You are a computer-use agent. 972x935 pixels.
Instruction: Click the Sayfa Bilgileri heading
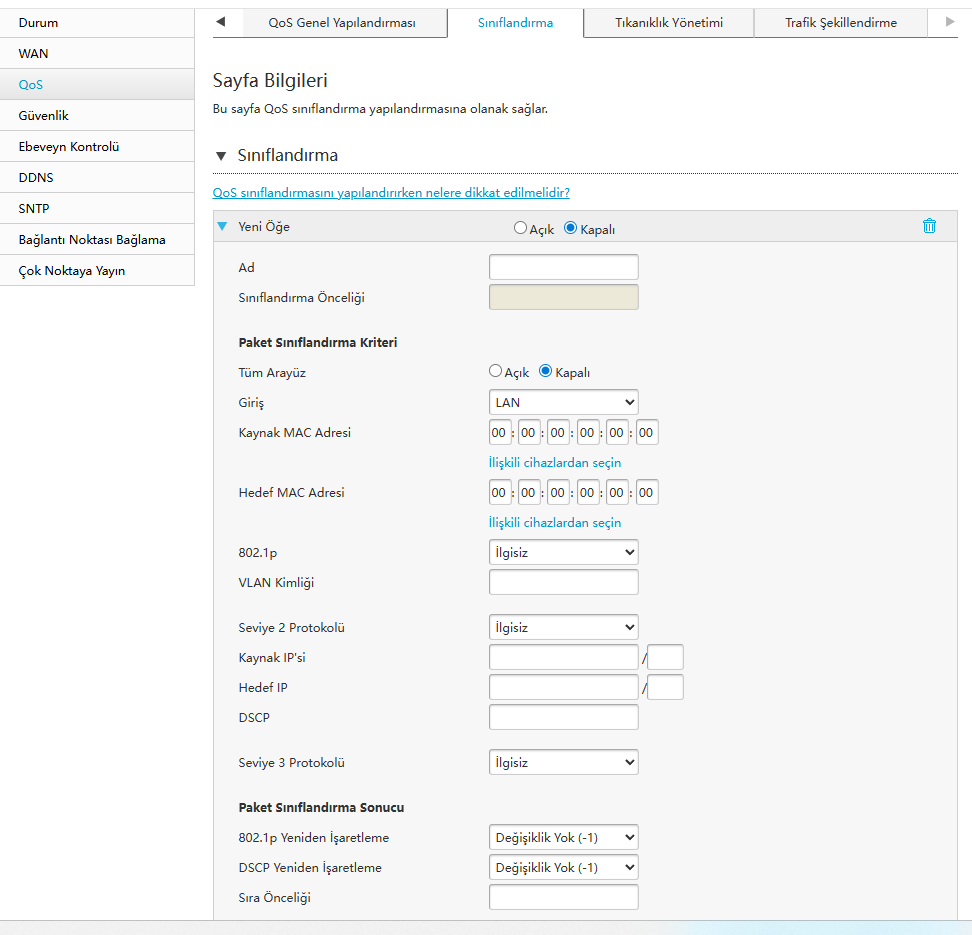click(x=270, y=81)
